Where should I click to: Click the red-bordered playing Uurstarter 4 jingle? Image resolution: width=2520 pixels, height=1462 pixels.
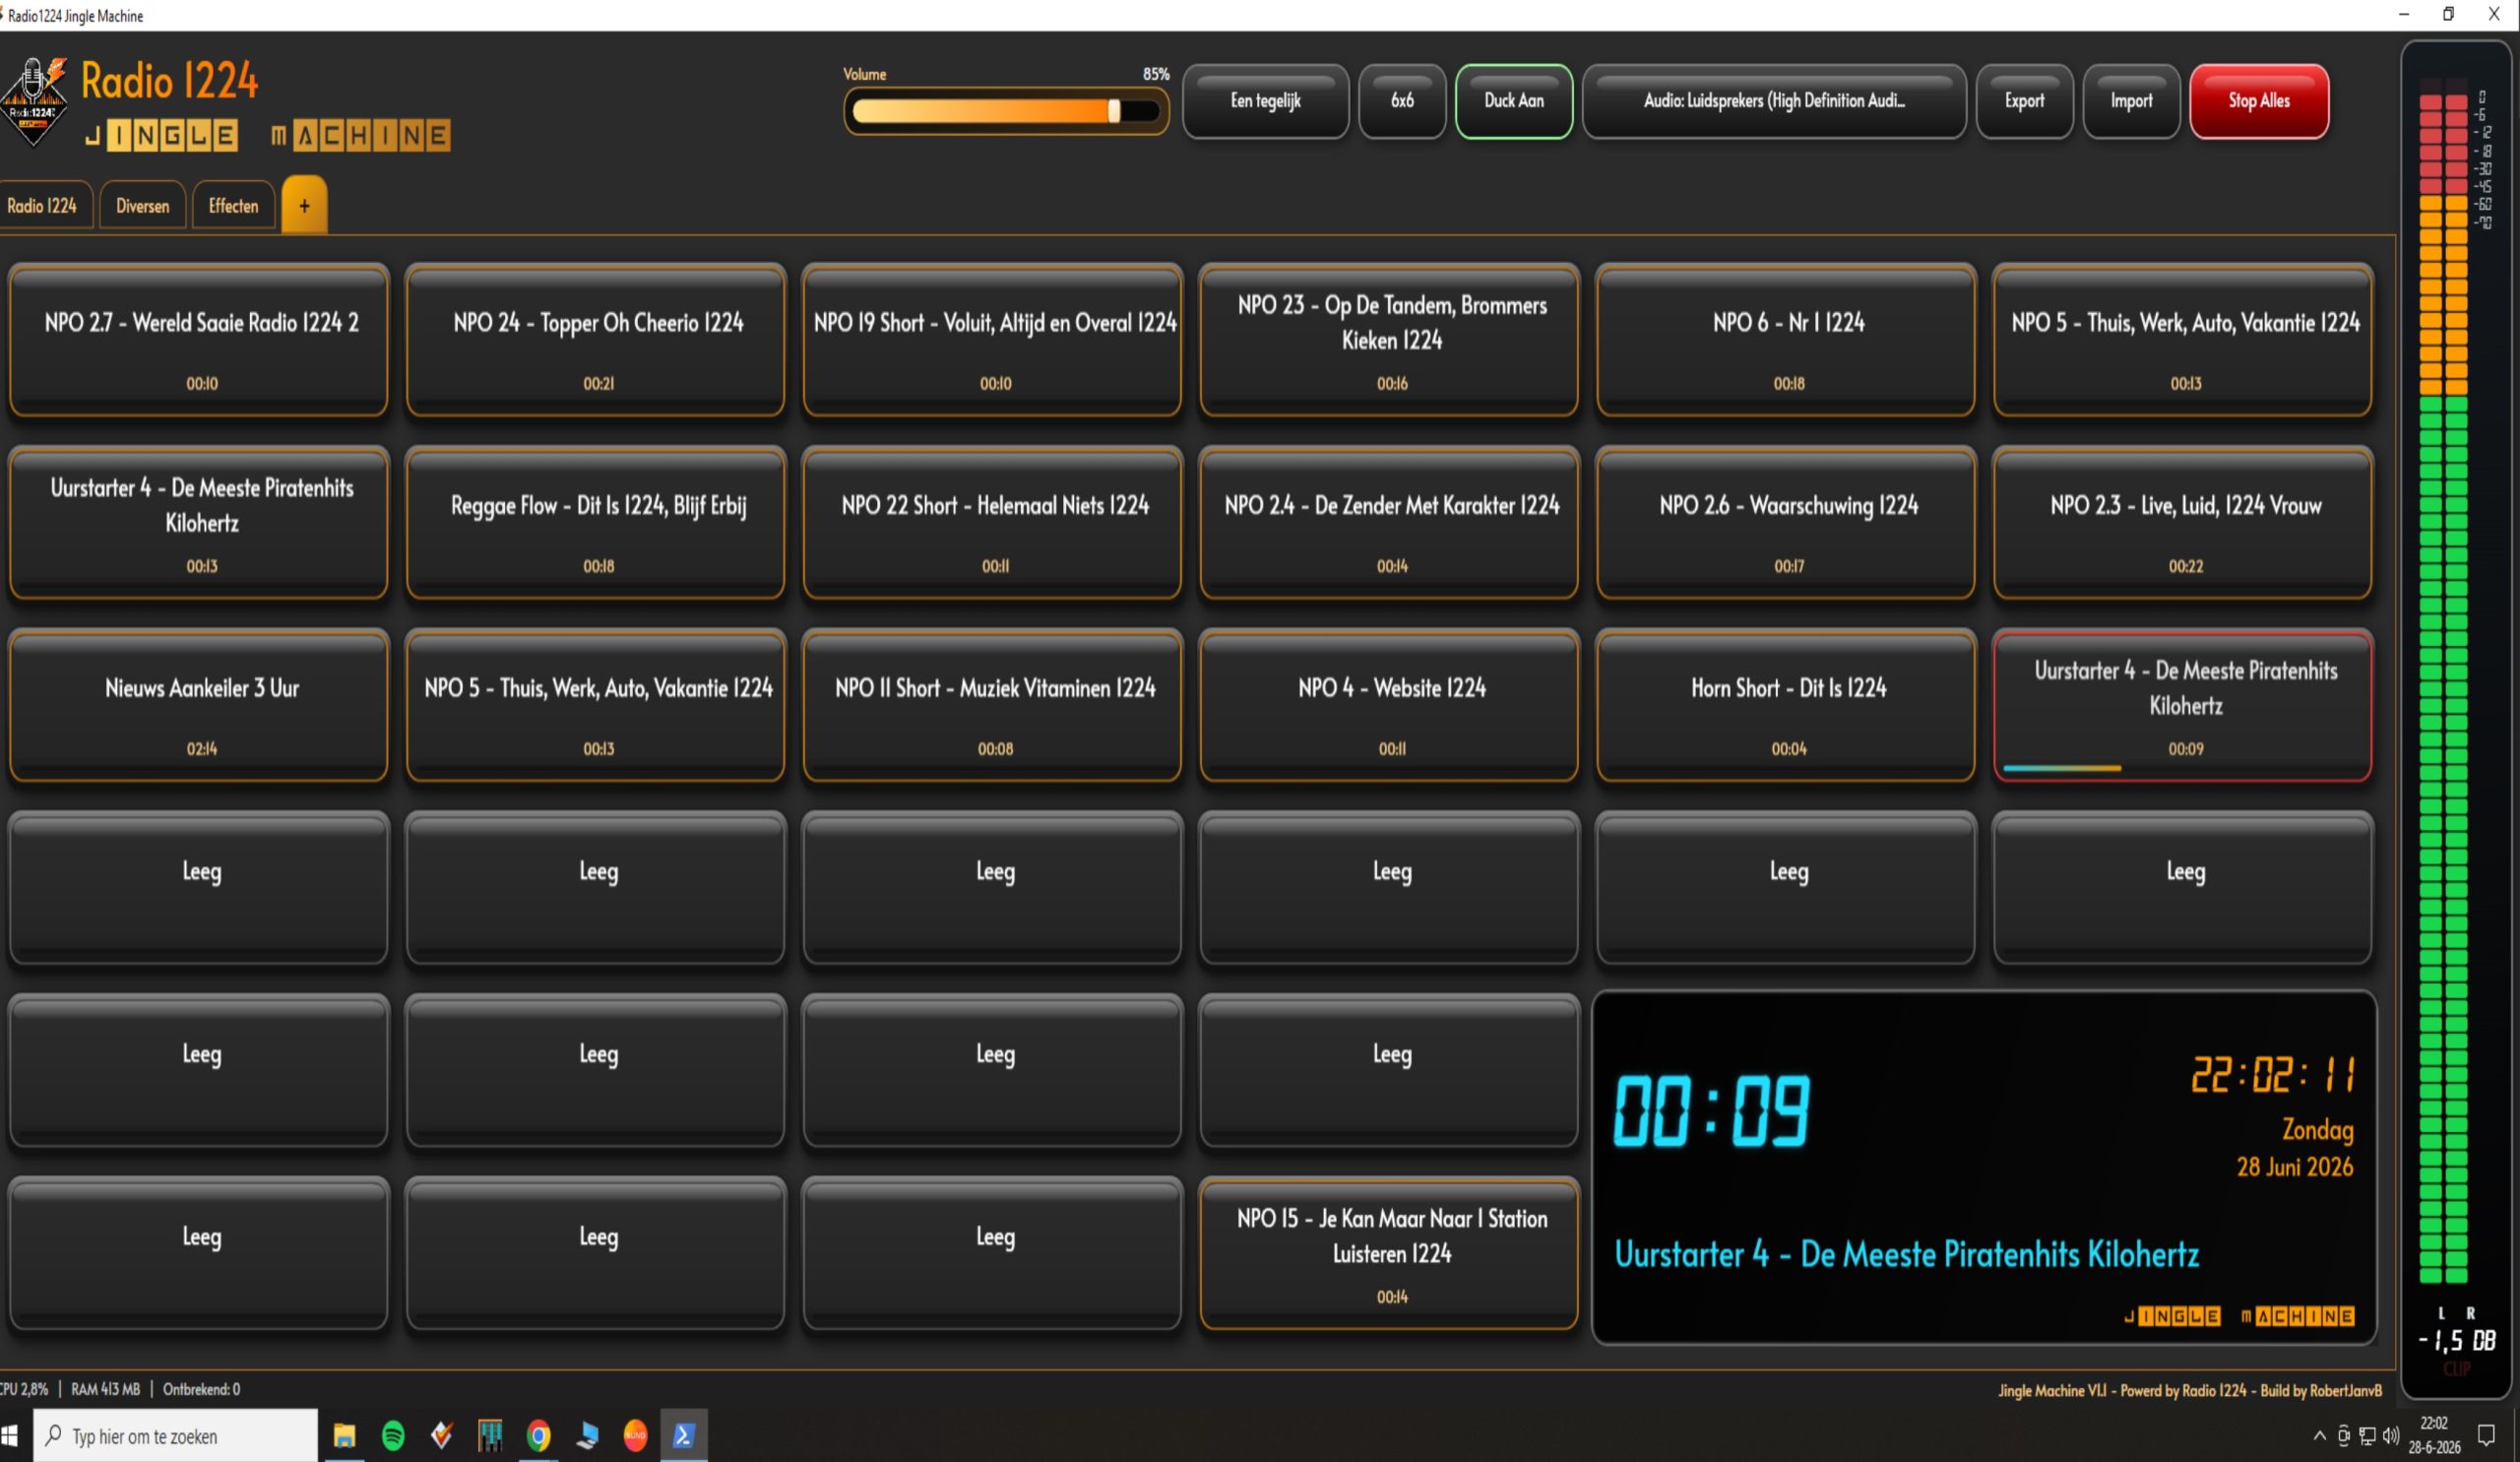click(2183, 706)
